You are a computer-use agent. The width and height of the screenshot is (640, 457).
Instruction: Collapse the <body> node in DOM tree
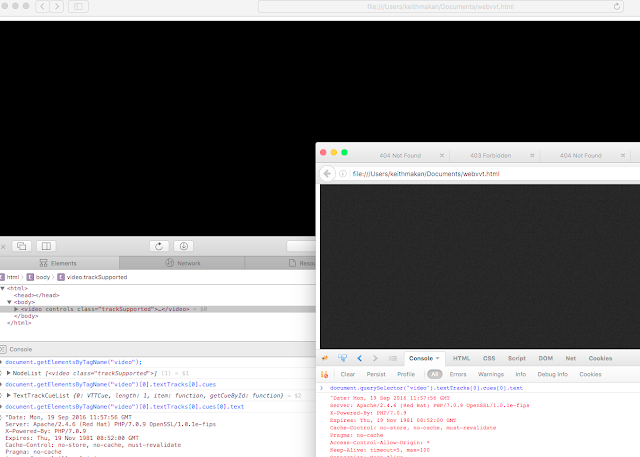pos(9,302)
